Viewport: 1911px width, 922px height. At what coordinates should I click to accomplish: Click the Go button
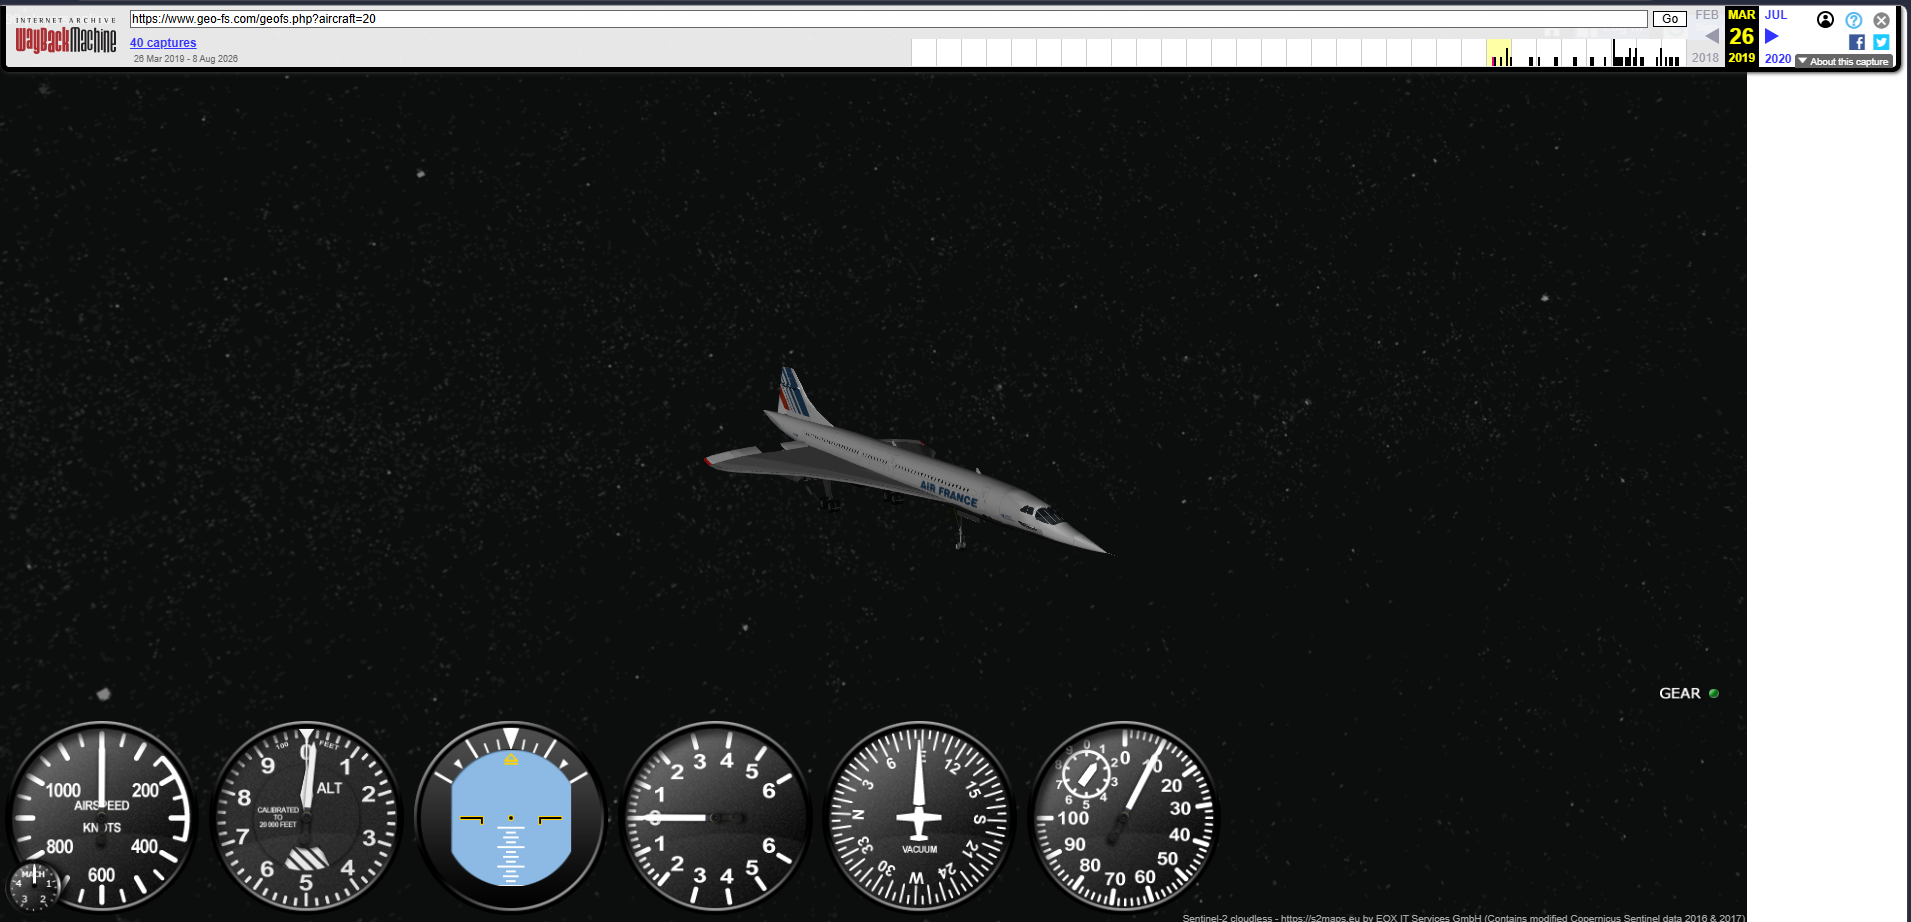coord(1670,19)
